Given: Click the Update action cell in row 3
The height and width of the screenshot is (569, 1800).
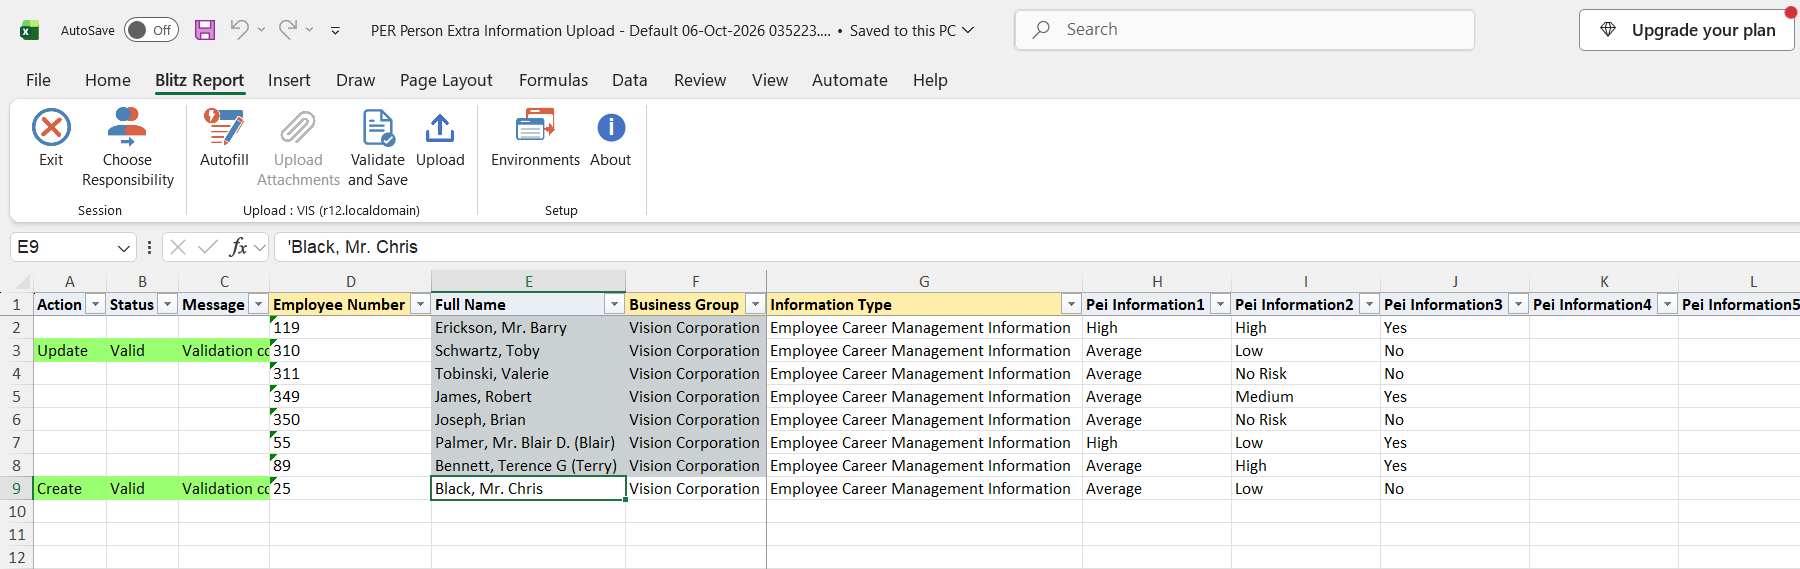Looking at the screenshot, I should pyautogui.click(x=70, y=350).
